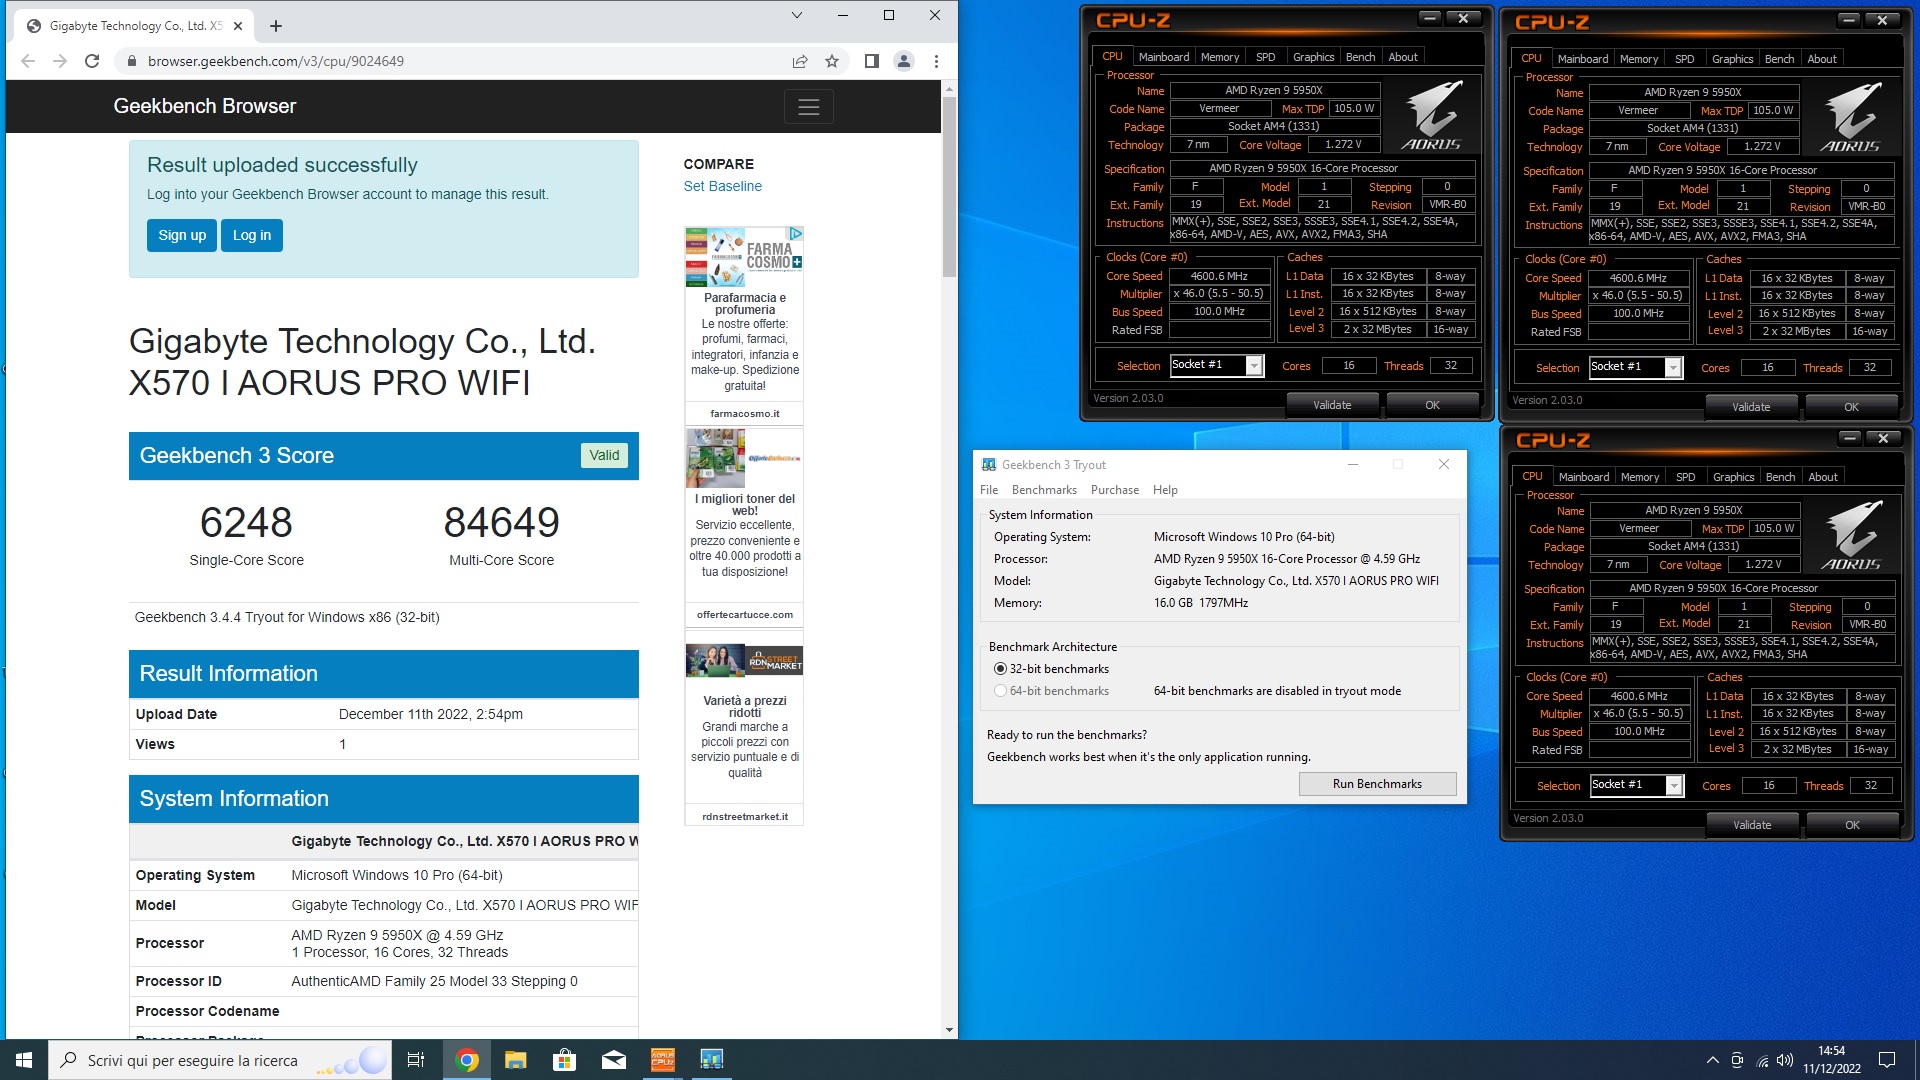Open farmacosmo.it ad link
This screenshot has width=1920, height=1080.
pyautogui.click(x=744, y=413)
